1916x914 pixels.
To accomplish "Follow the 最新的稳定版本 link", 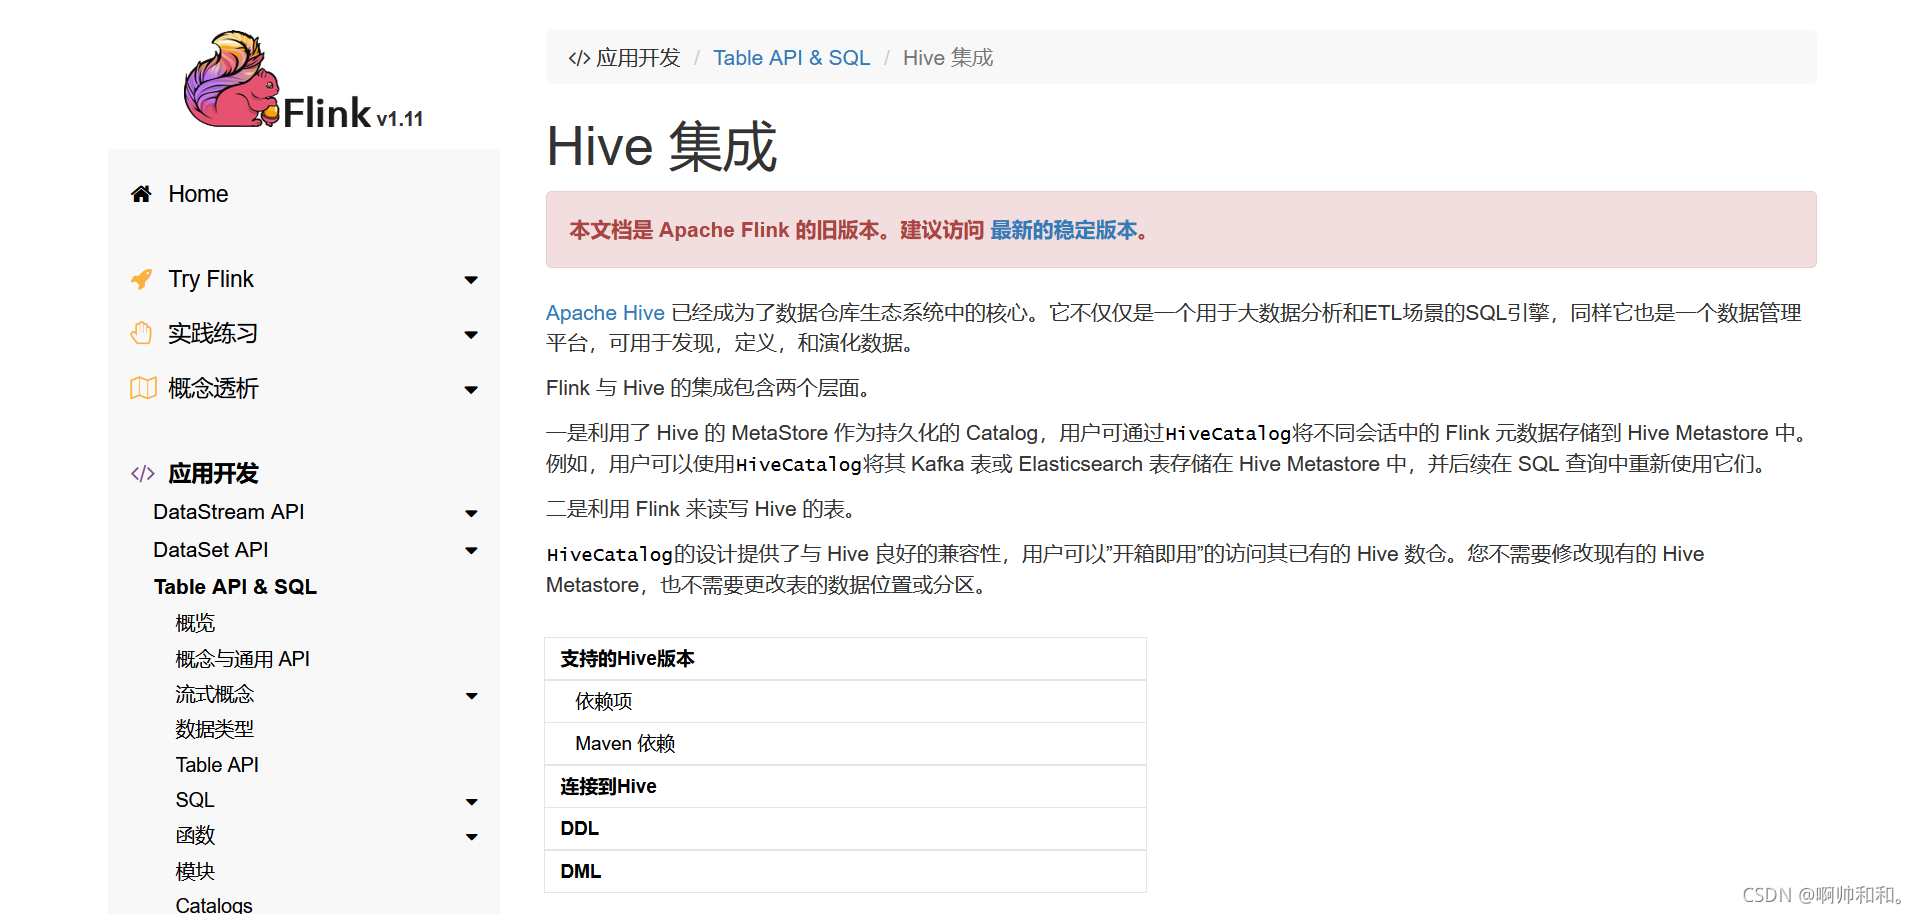I will (x=1064, y=230).
